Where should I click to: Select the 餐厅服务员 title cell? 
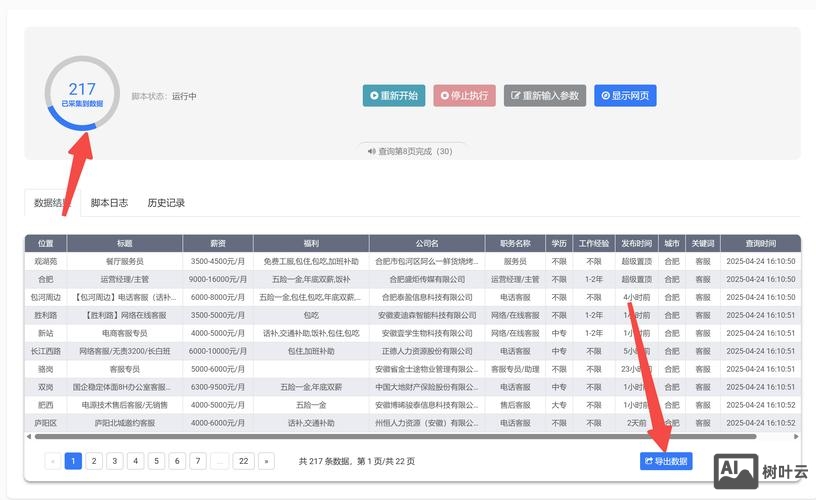pos(125,261)
